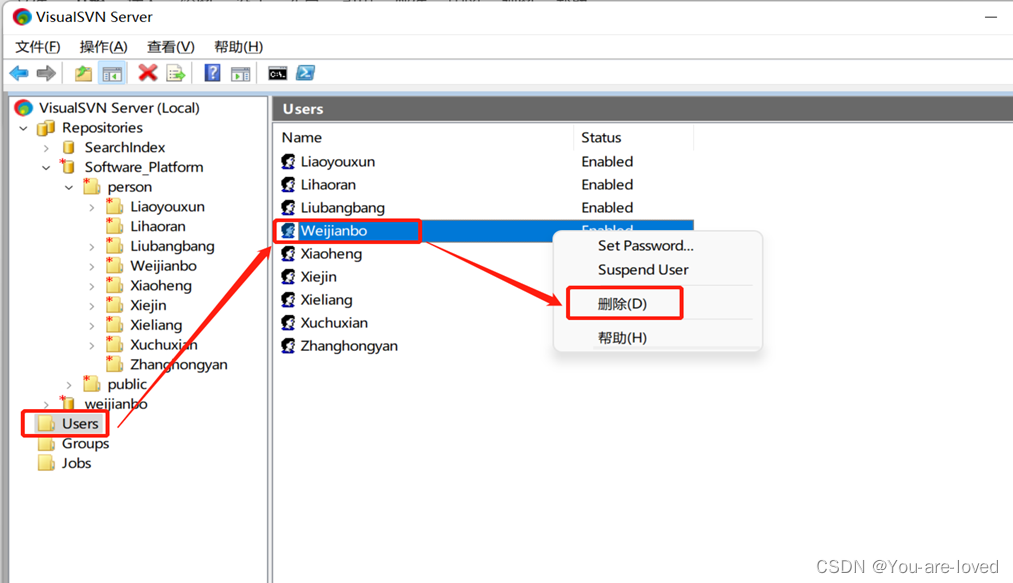Click the user icon beside Liaoyouxun
The height and width of the screenshot is (583, 1013).
click(x=288, y=161)
